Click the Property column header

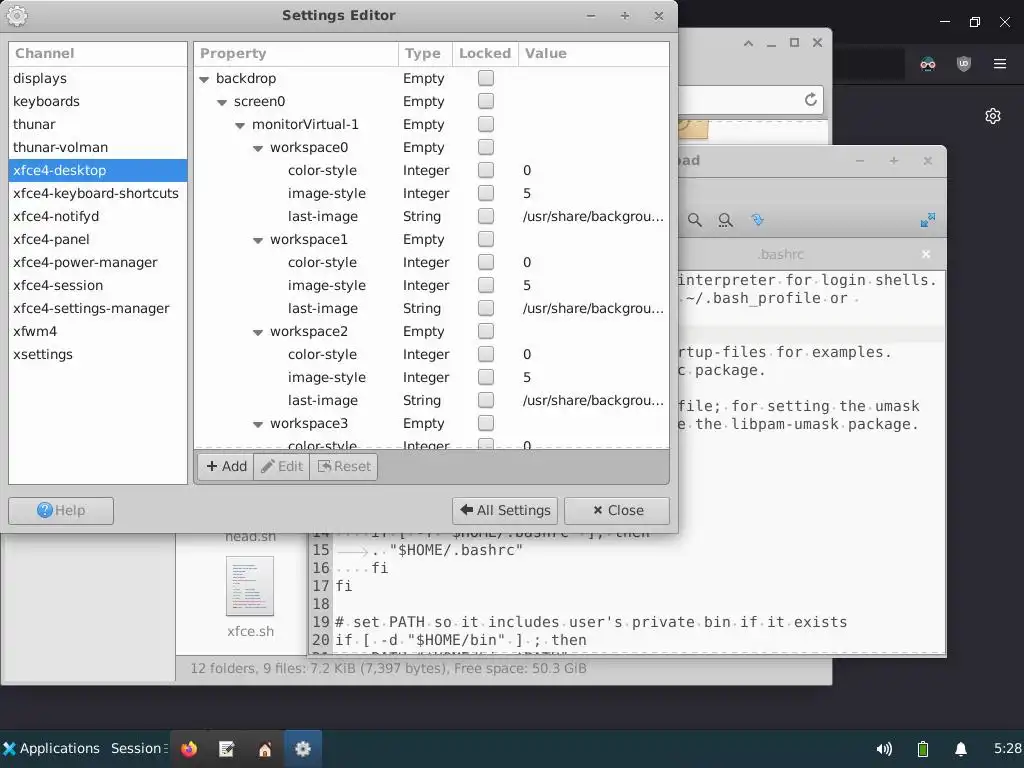click(296, 54)
